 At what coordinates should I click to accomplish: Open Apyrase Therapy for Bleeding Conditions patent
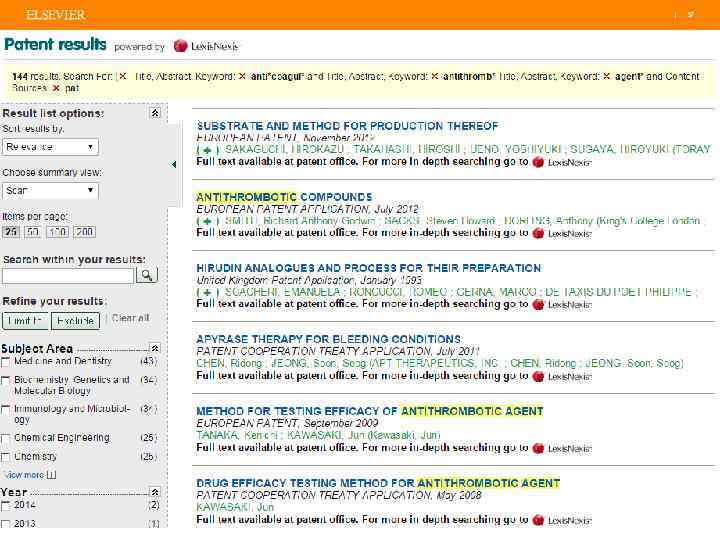tap(328, 339)
